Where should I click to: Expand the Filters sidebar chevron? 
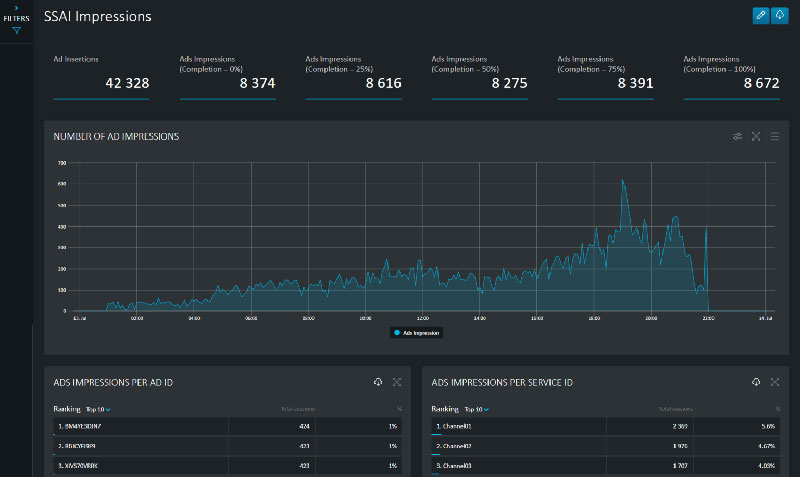16,8
